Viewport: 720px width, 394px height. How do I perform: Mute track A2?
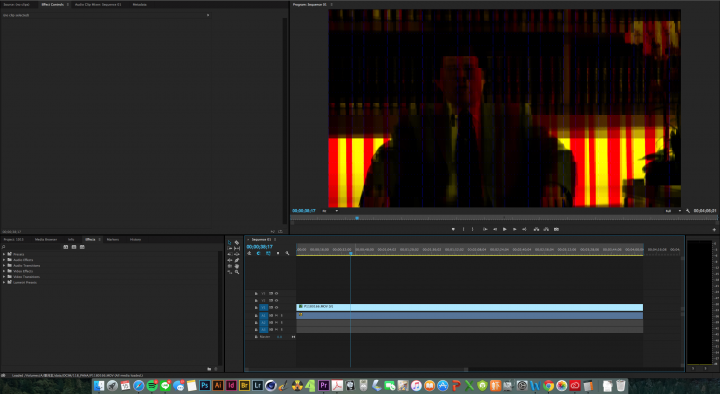point(276,323)
